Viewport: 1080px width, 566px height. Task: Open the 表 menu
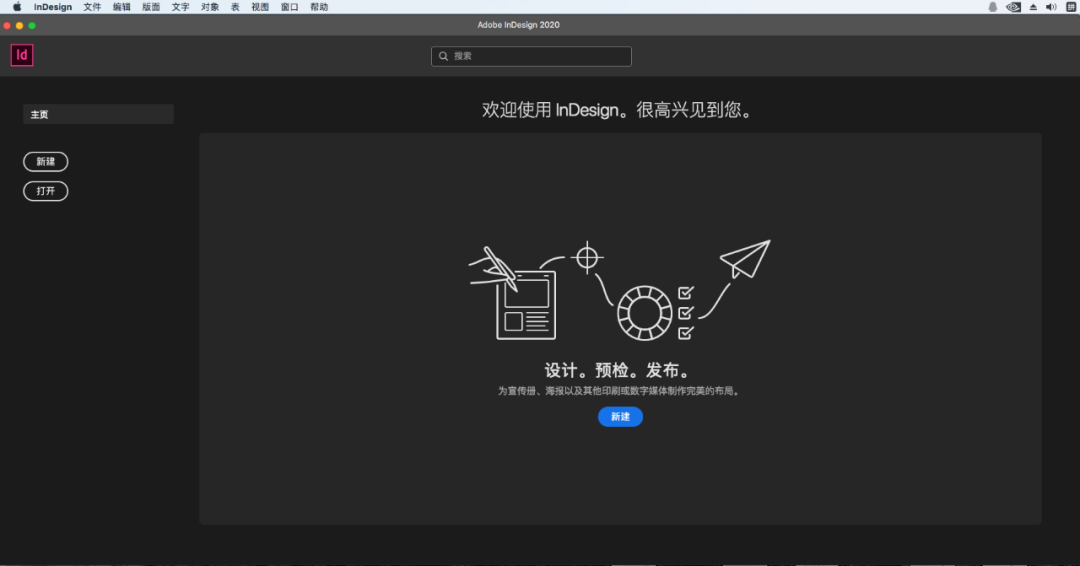tap(235, 7)
